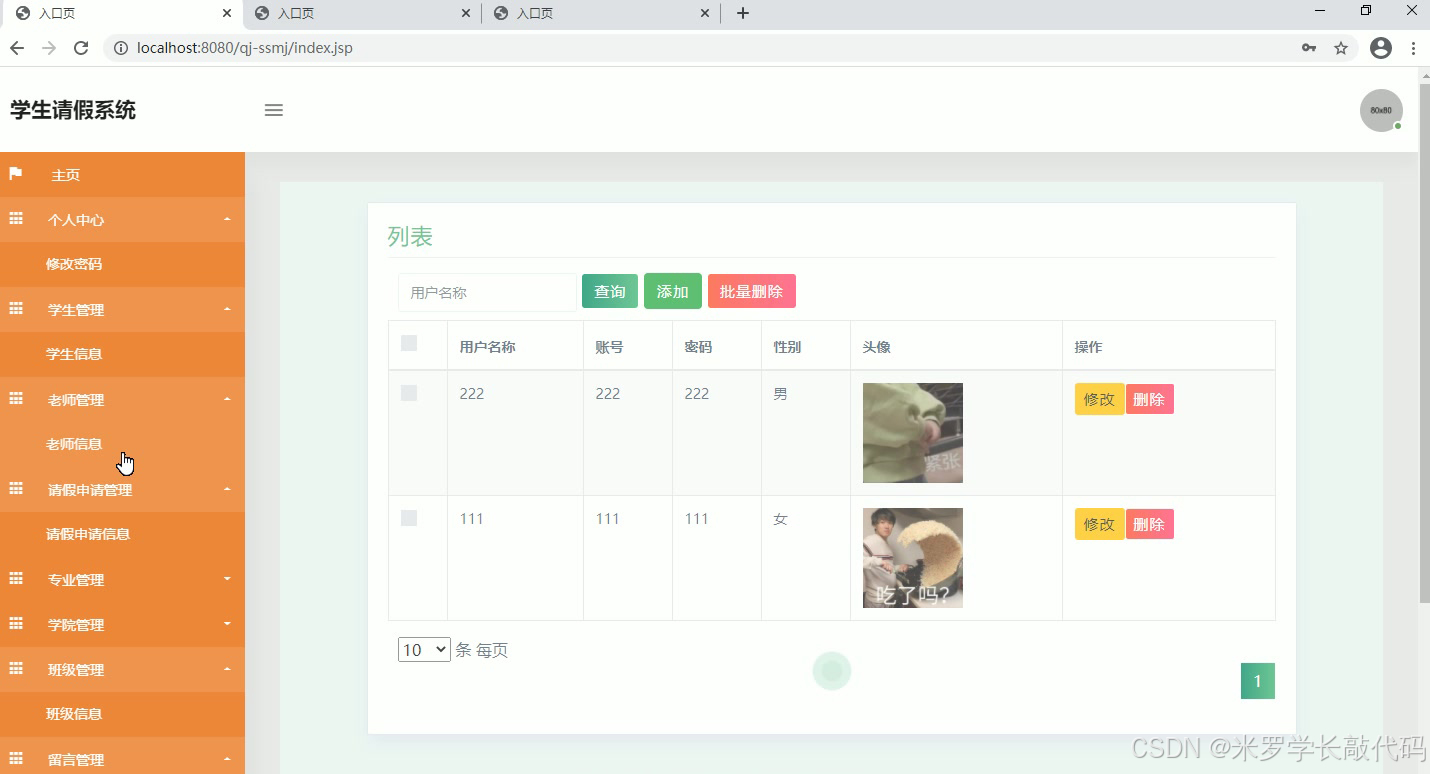1430x774 pixels.
Task: Click the 批量删除 batch delete button
Action: click(752, 291)
